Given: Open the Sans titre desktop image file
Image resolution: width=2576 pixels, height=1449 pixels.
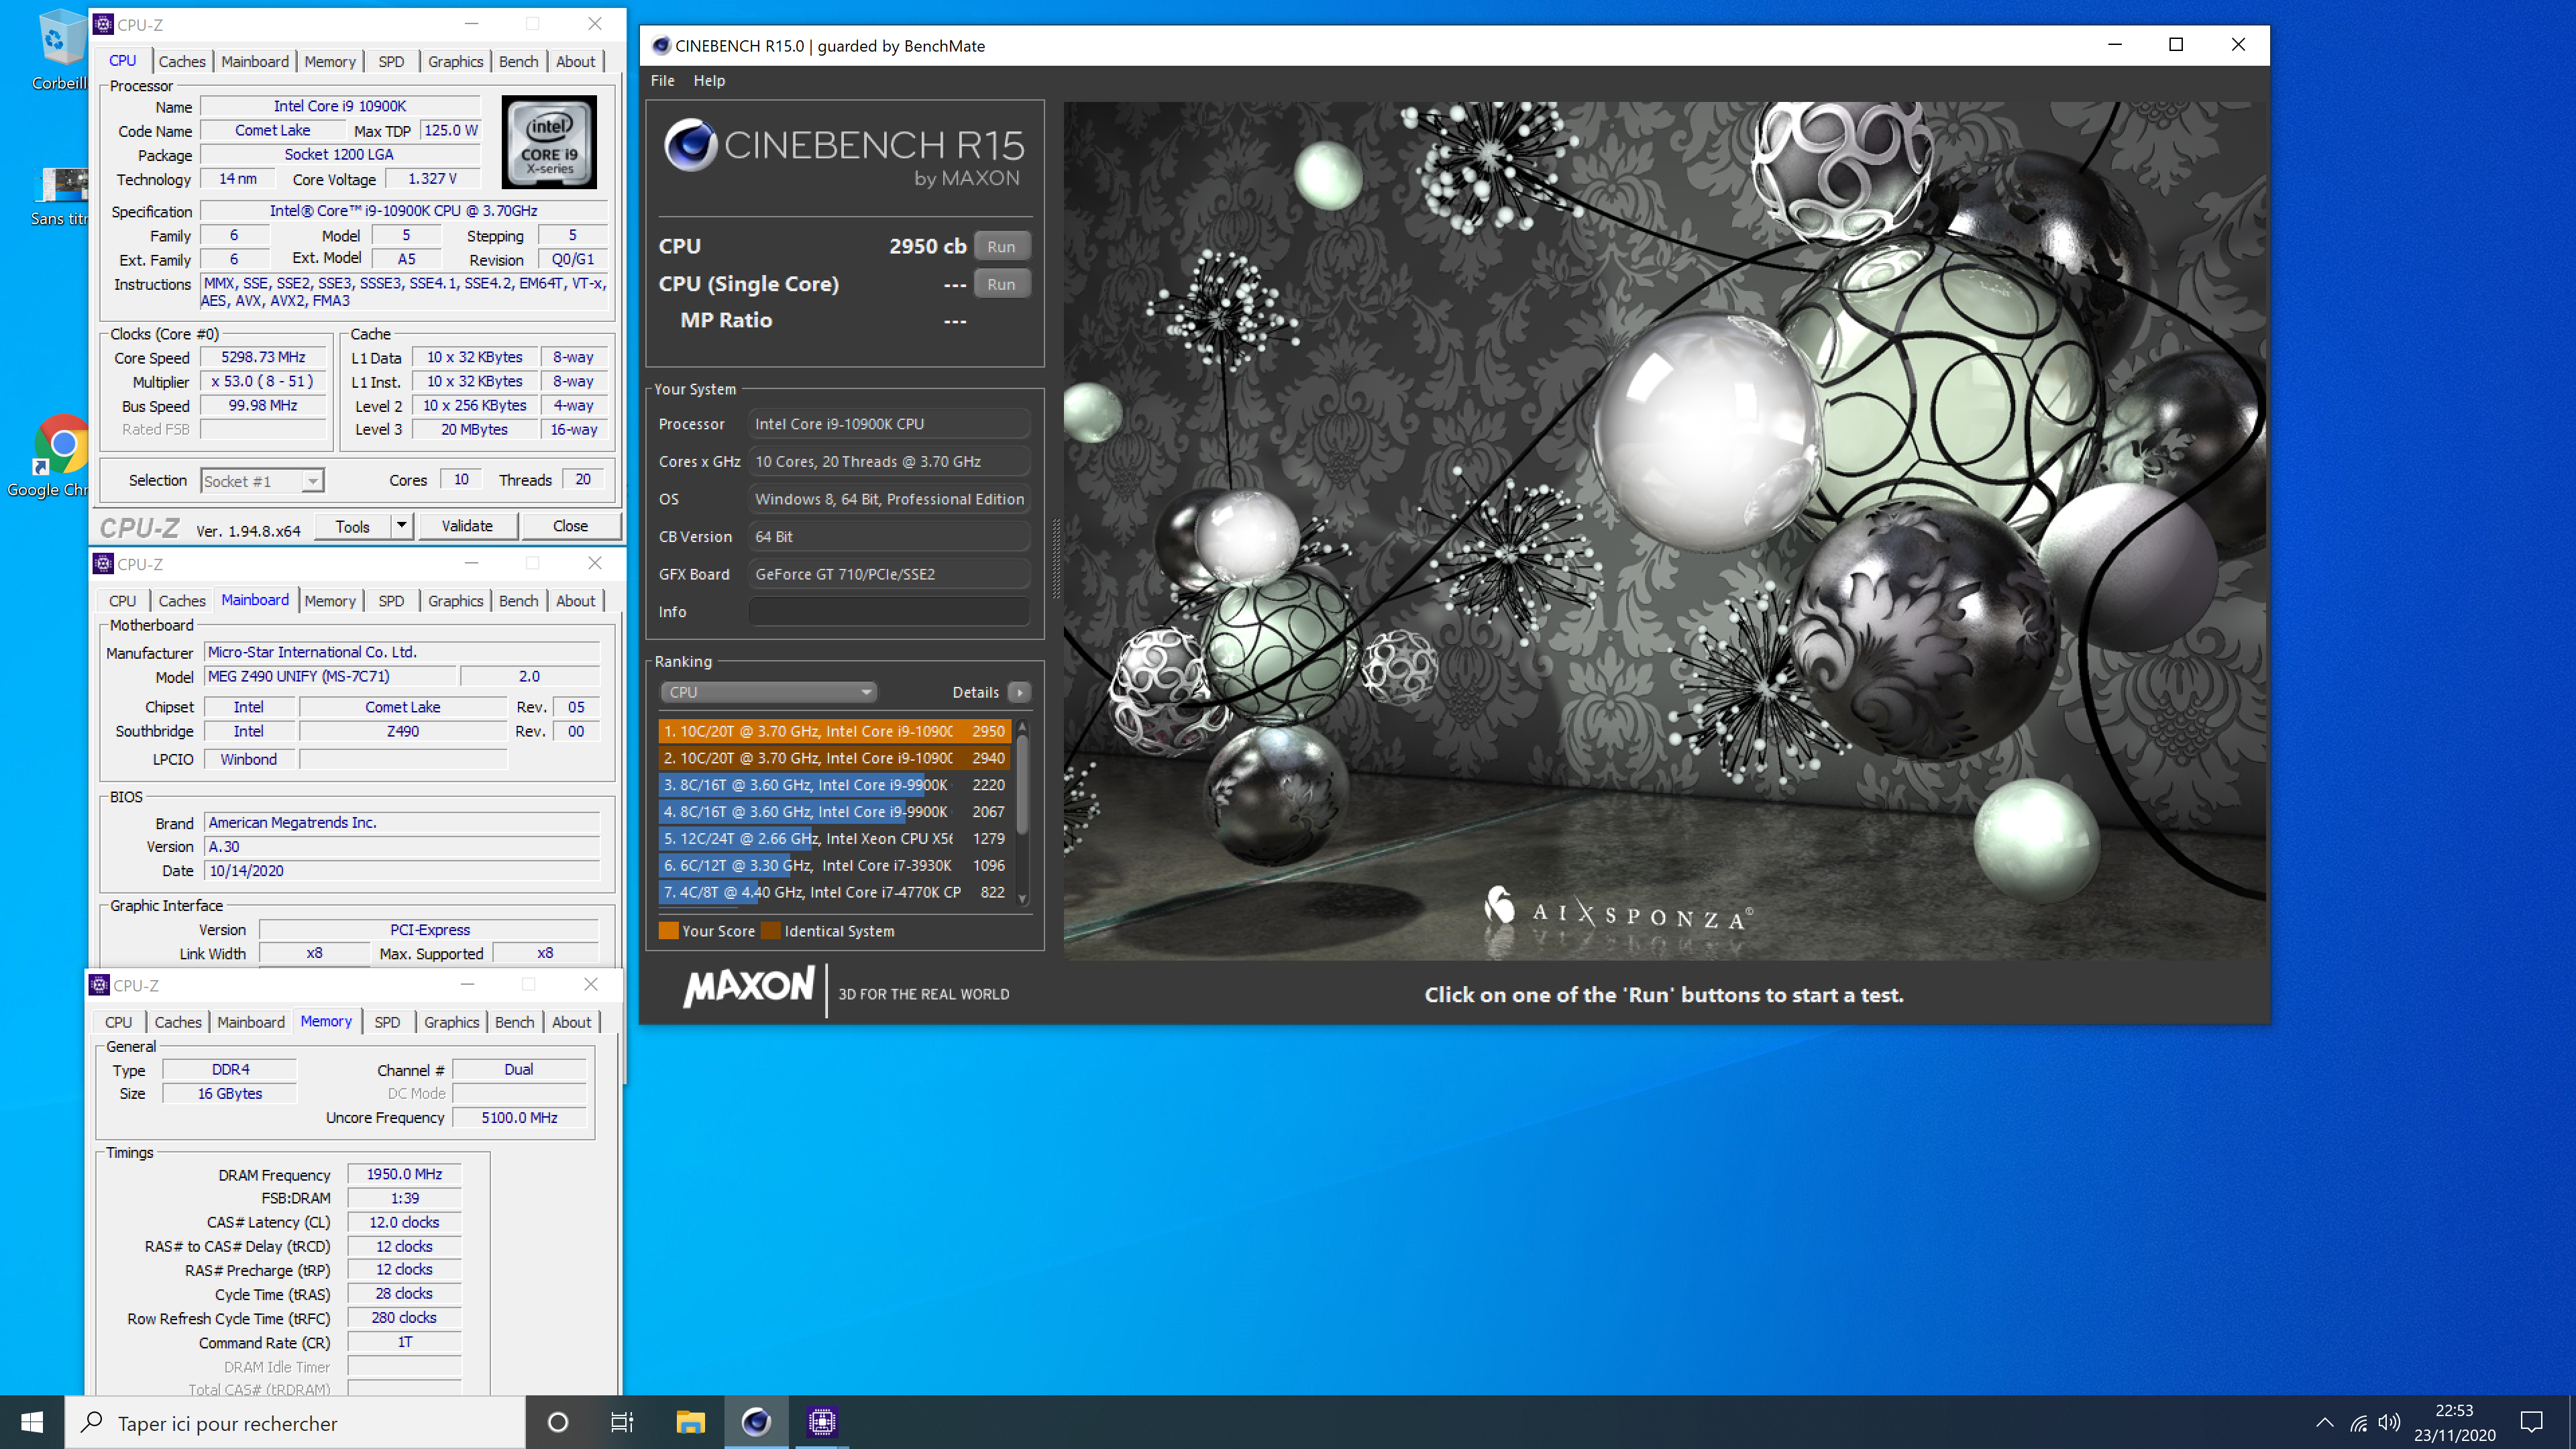Looking at the screenshot, I should tap(62, 195).
